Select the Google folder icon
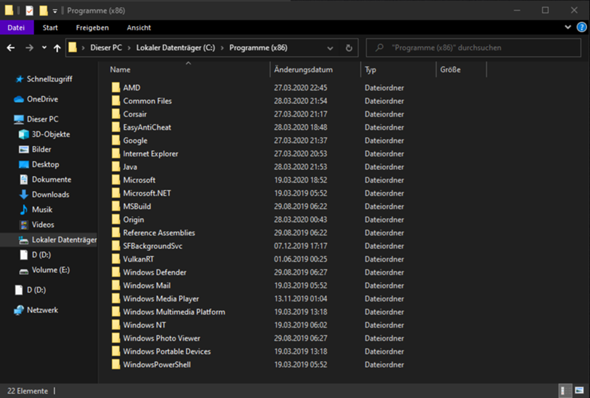This screenshot has height=398, width=590. coord(116,140)
